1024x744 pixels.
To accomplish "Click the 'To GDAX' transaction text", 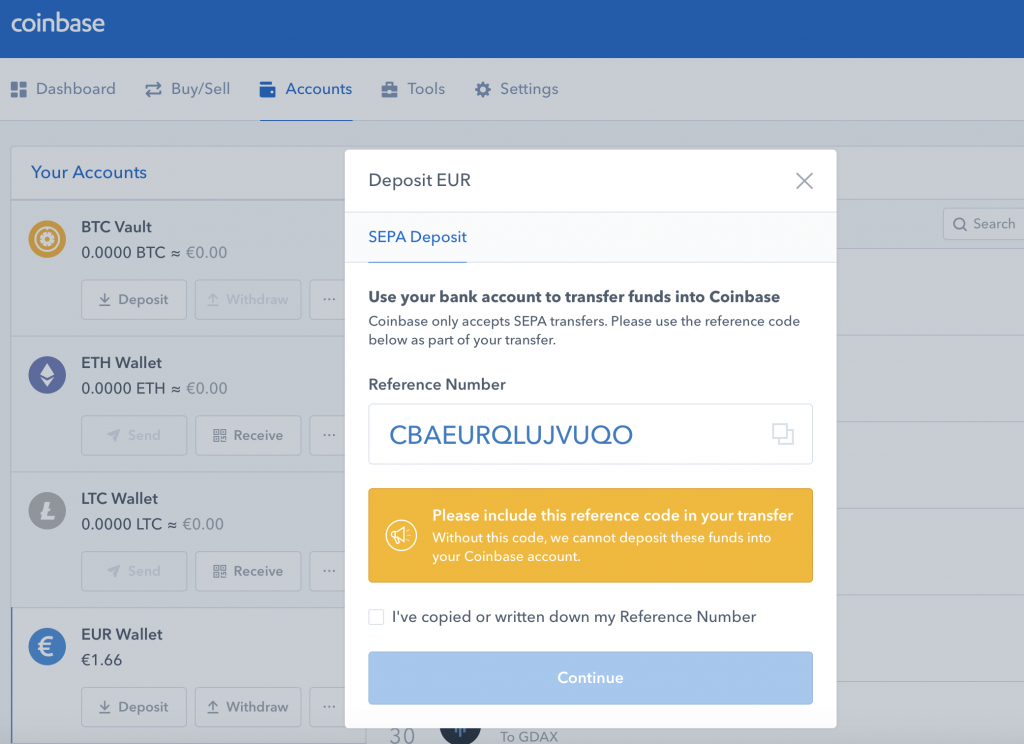I will pyautogui.click(x=529, y=736).
